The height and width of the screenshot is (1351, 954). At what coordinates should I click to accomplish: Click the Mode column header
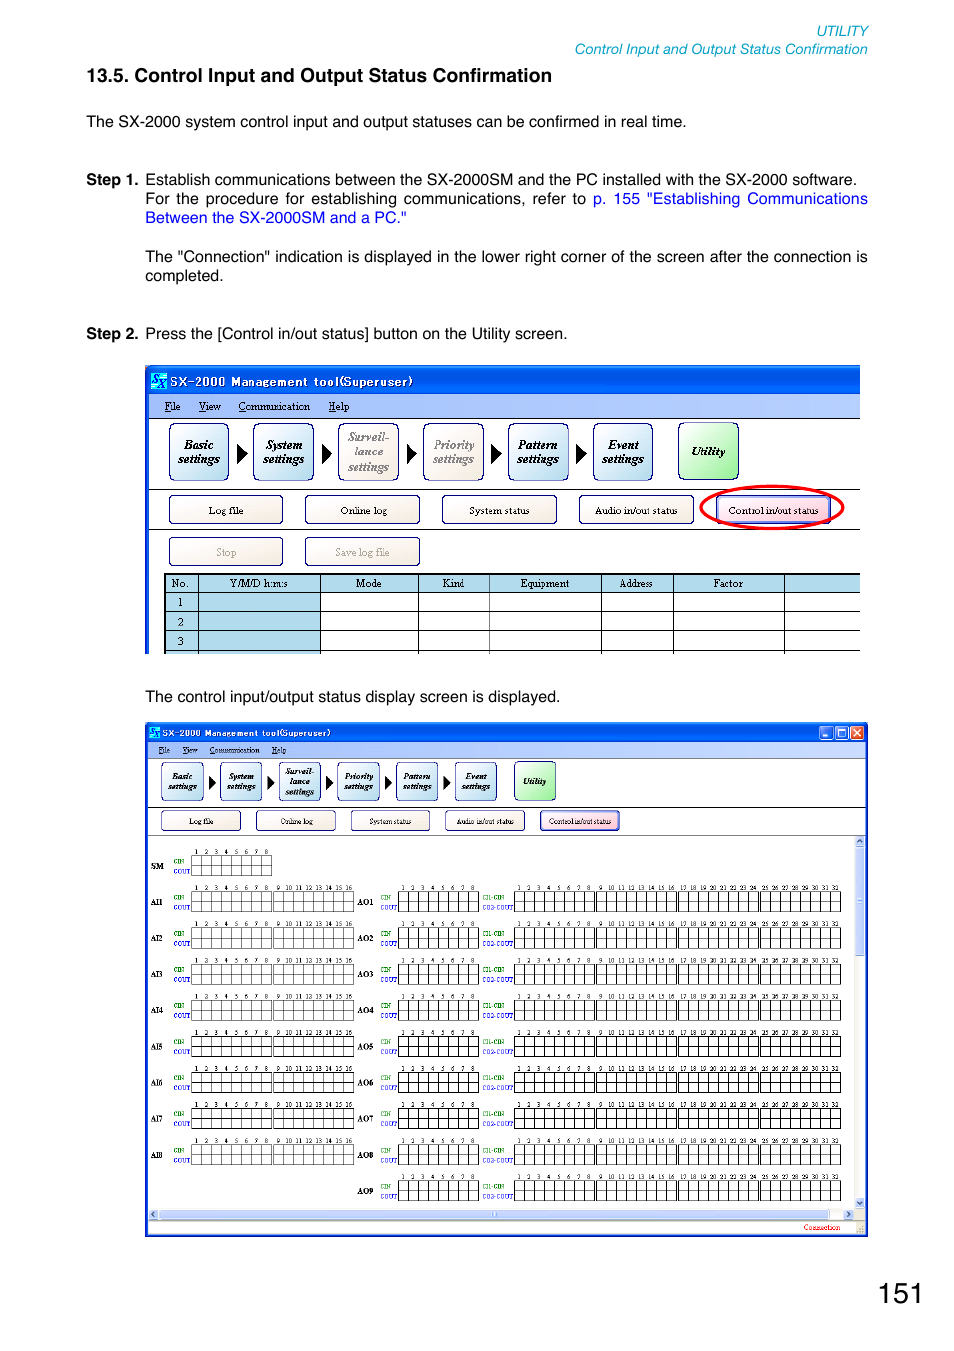point(369,583)
